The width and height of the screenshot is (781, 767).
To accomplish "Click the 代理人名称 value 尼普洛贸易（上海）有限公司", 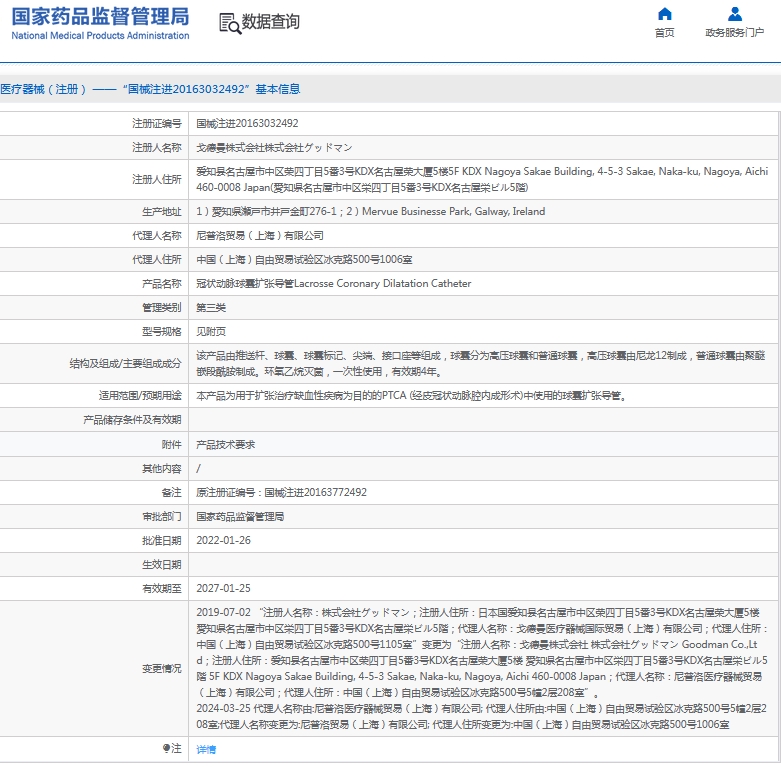I will (260, 236).
